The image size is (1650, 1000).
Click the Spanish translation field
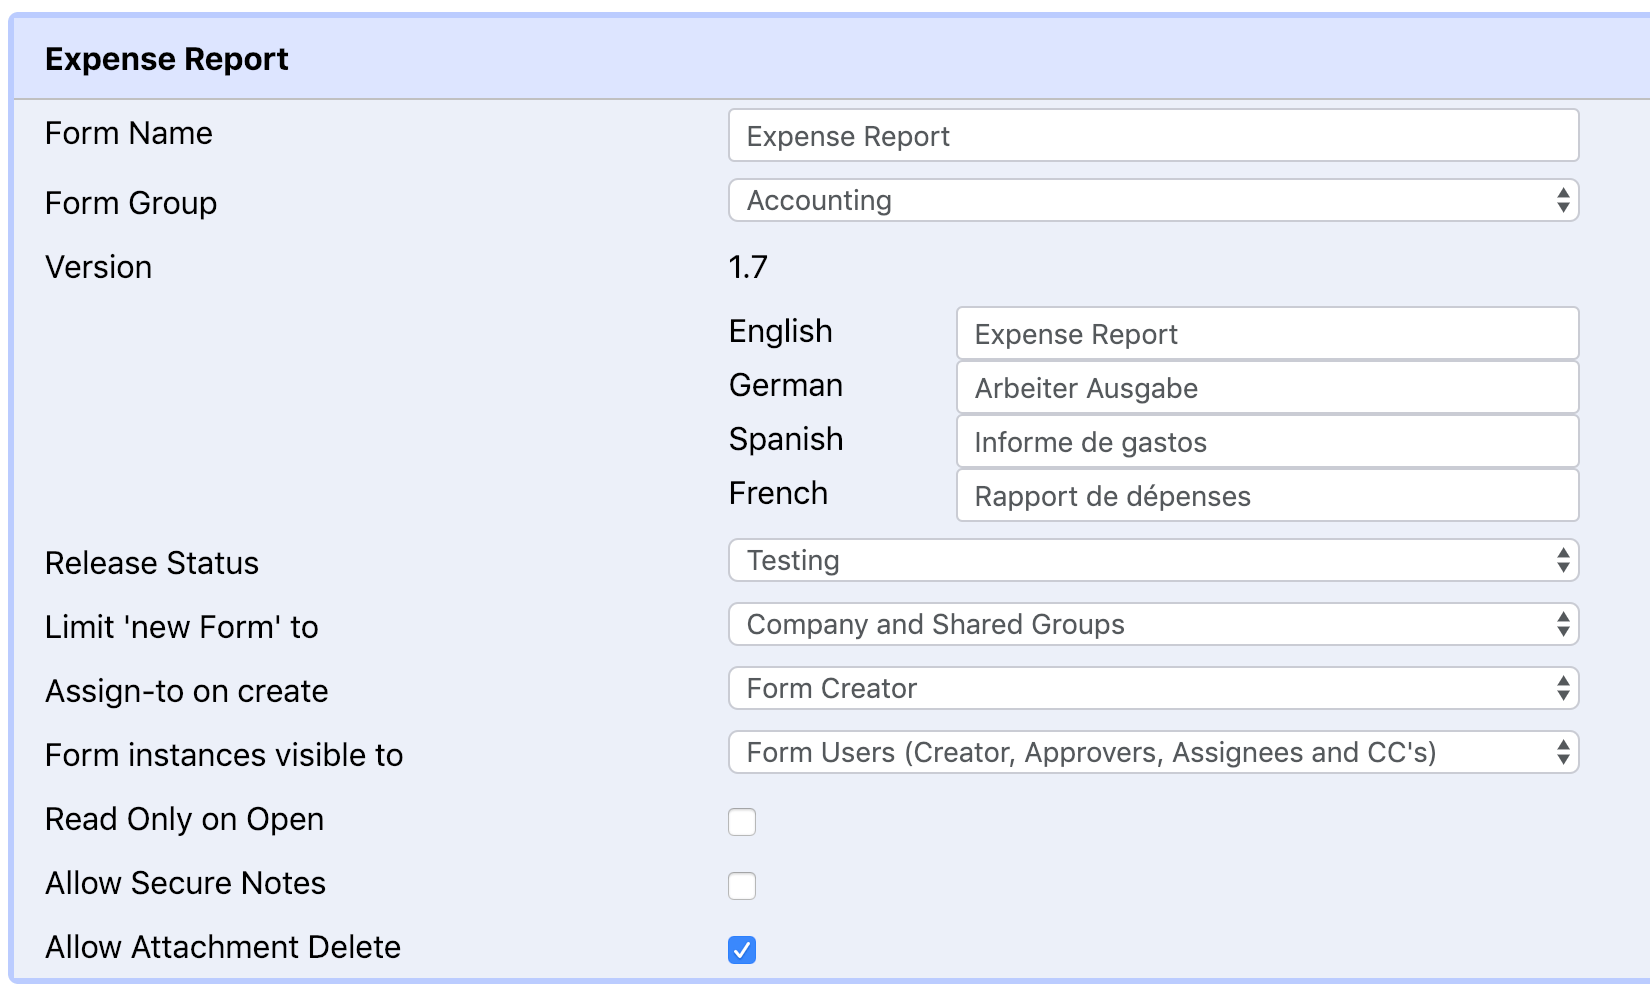click(1265, 441)
